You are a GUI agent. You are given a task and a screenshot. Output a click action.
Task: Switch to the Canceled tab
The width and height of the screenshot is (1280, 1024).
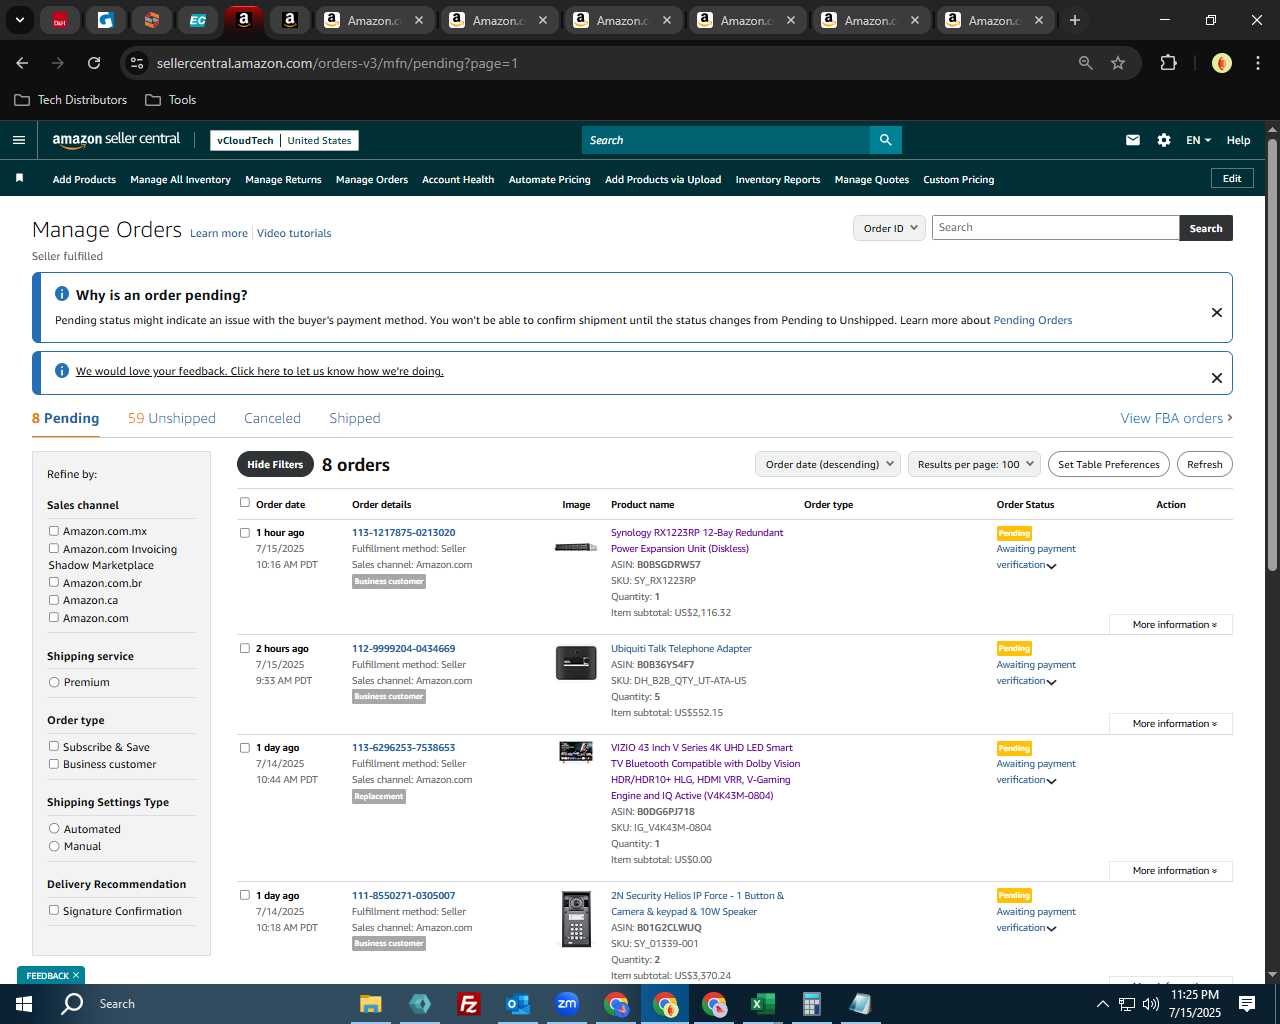click(272, 418)
